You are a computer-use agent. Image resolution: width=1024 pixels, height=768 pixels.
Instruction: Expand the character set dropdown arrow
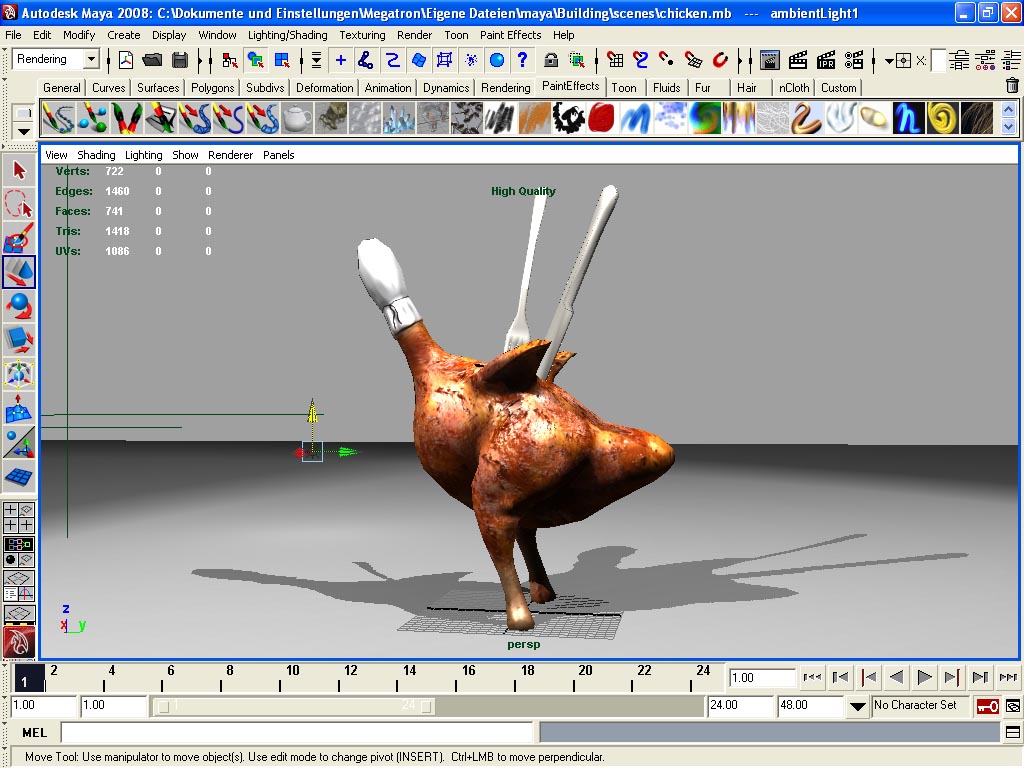pos(857,706)
